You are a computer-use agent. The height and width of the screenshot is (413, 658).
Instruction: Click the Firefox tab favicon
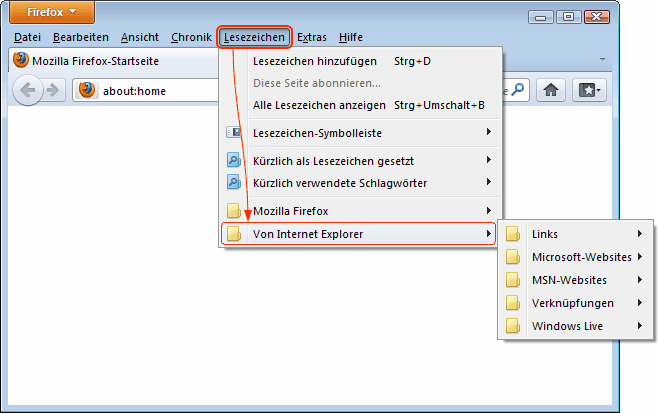pyautogui.click(x=21, y=60)
